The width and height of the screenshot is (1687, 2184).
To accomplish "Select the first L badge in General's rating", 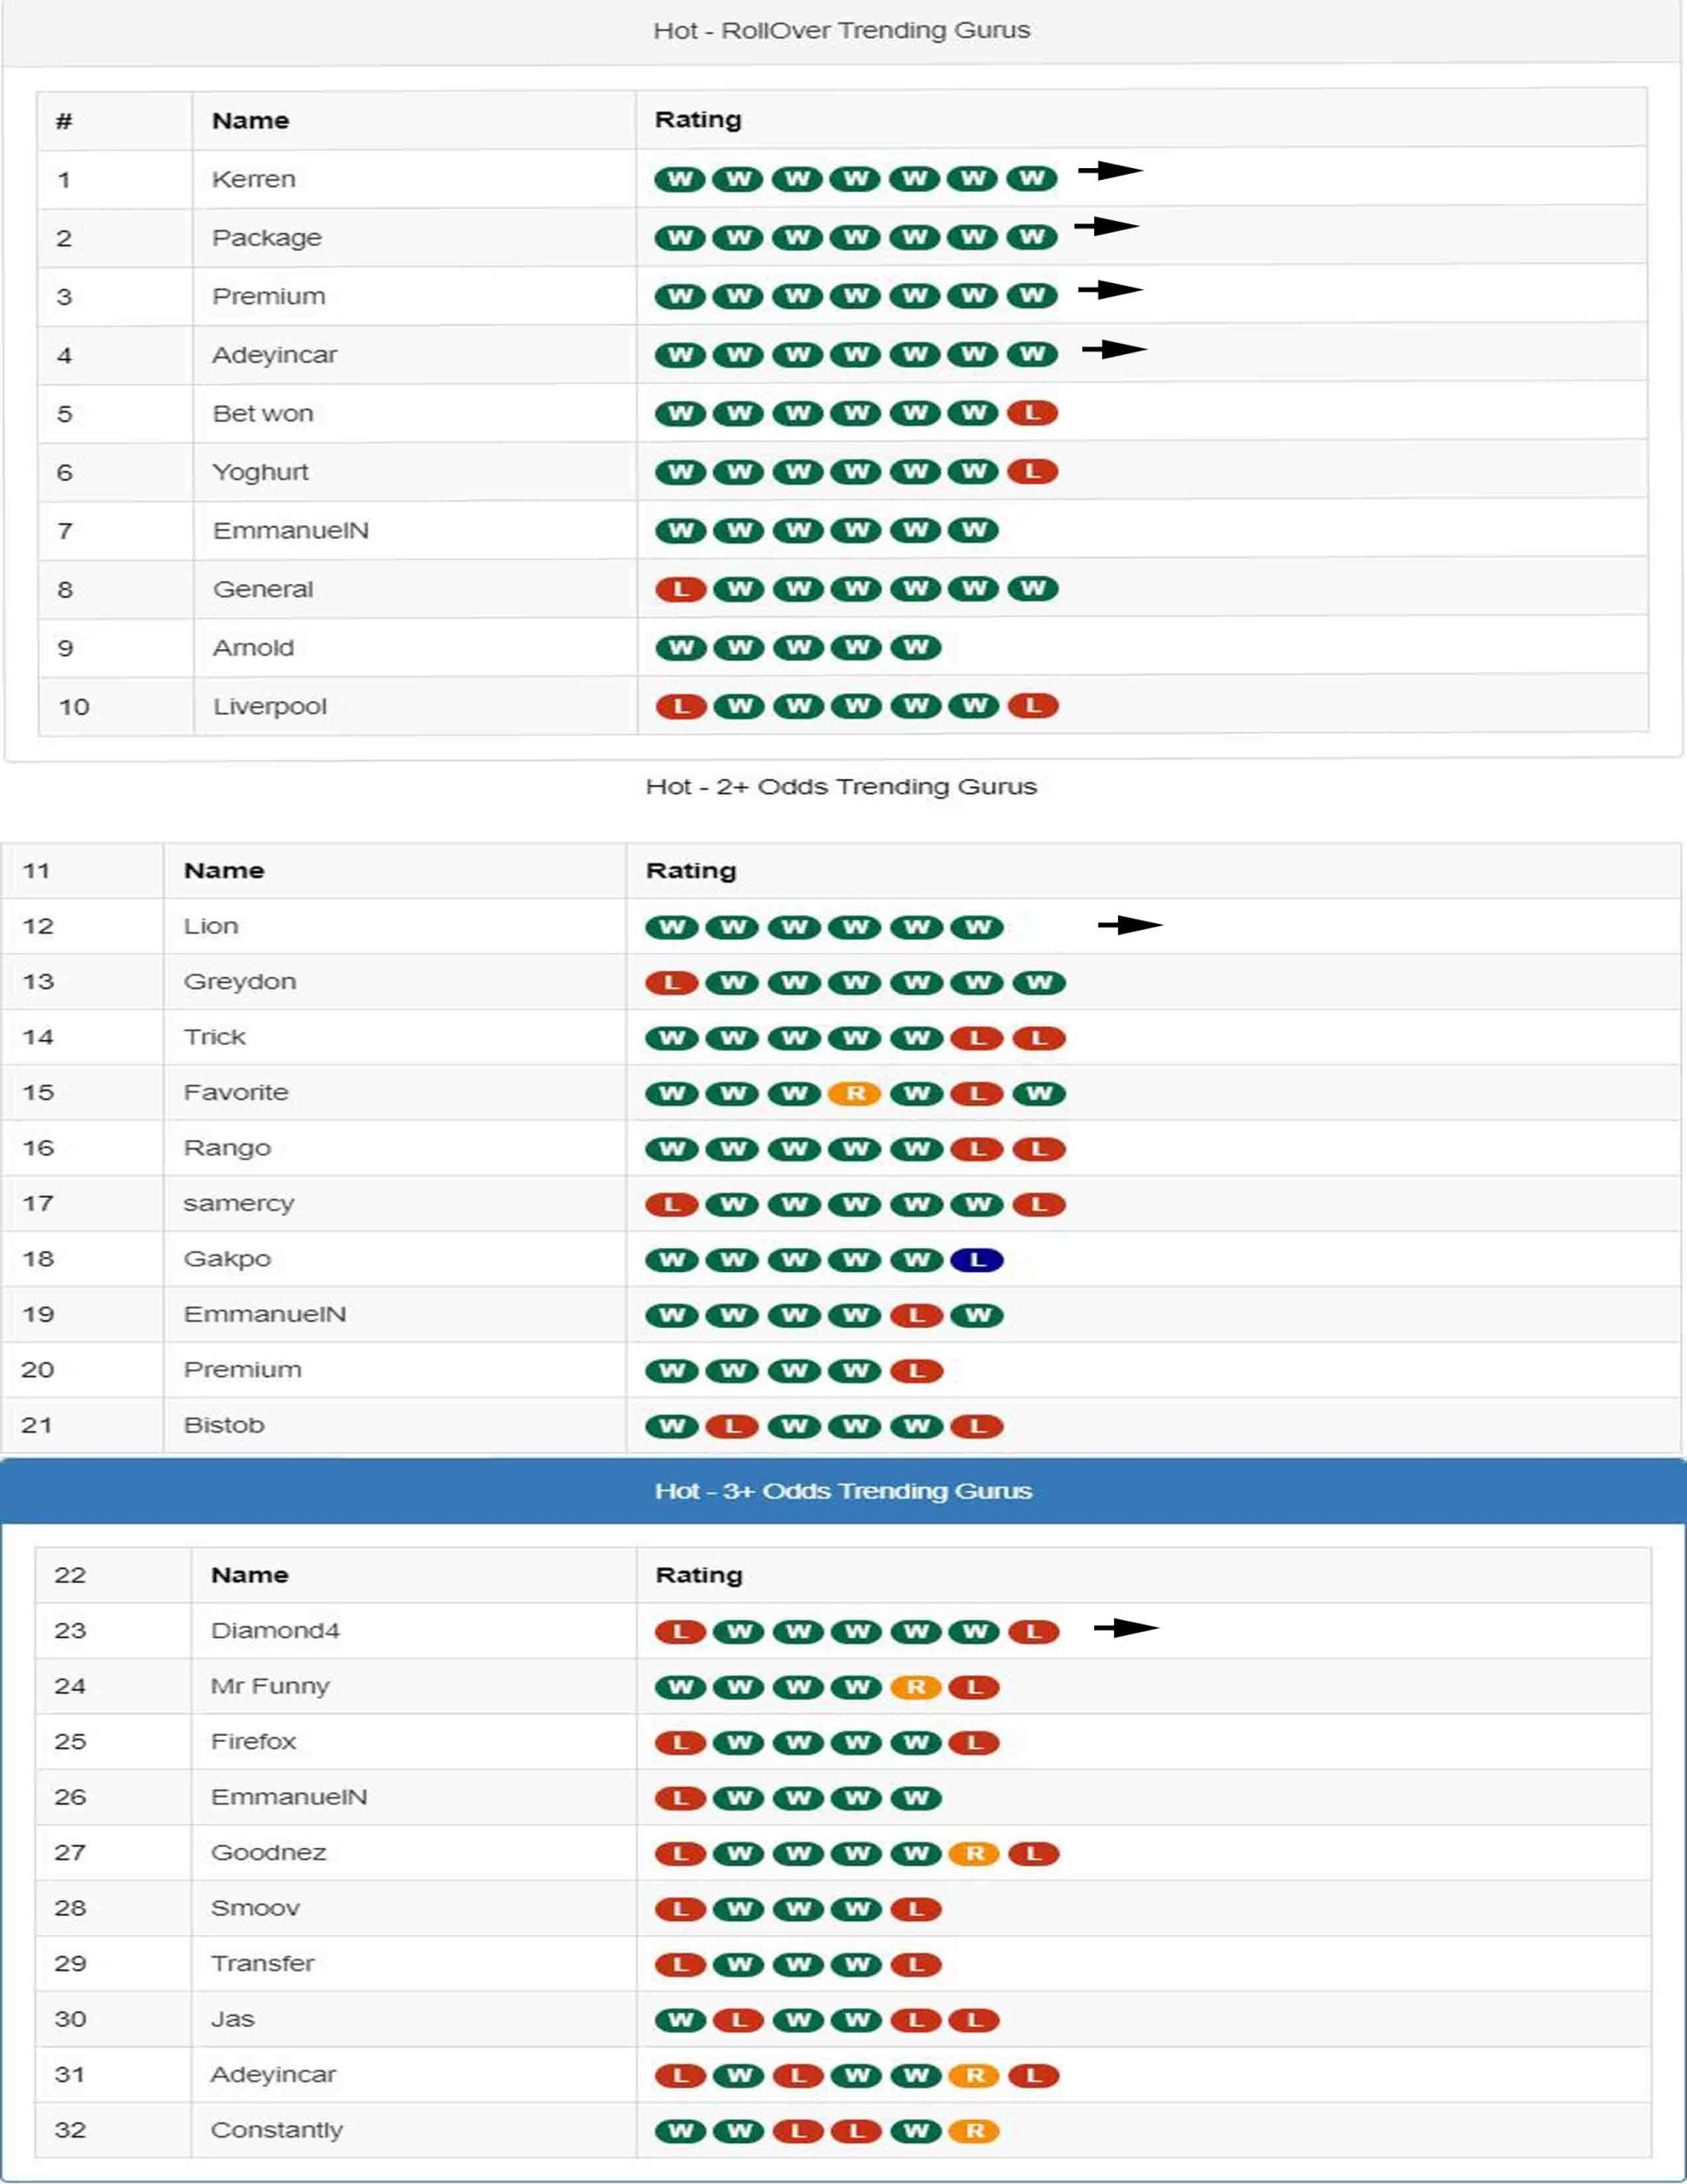I will tap(679, 588).
